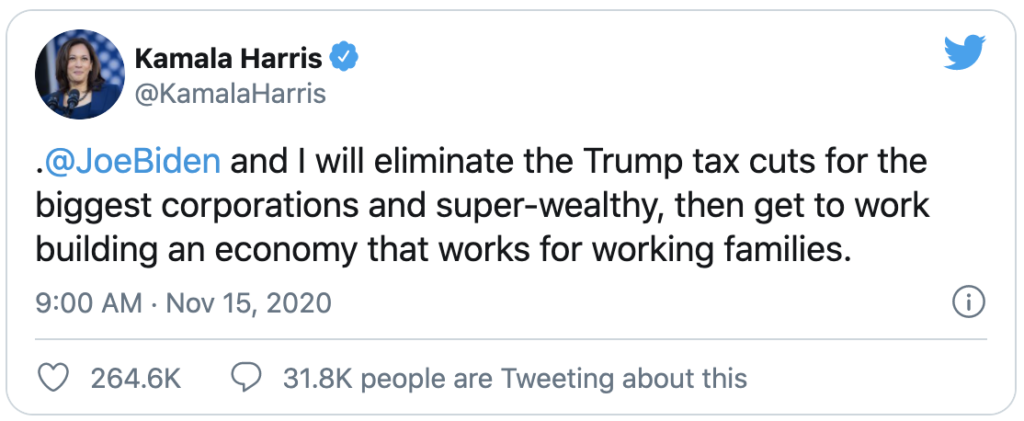1024x421 pixels.
Task: Click Kamala Harris's profile photo
Action: click(76, 76)
